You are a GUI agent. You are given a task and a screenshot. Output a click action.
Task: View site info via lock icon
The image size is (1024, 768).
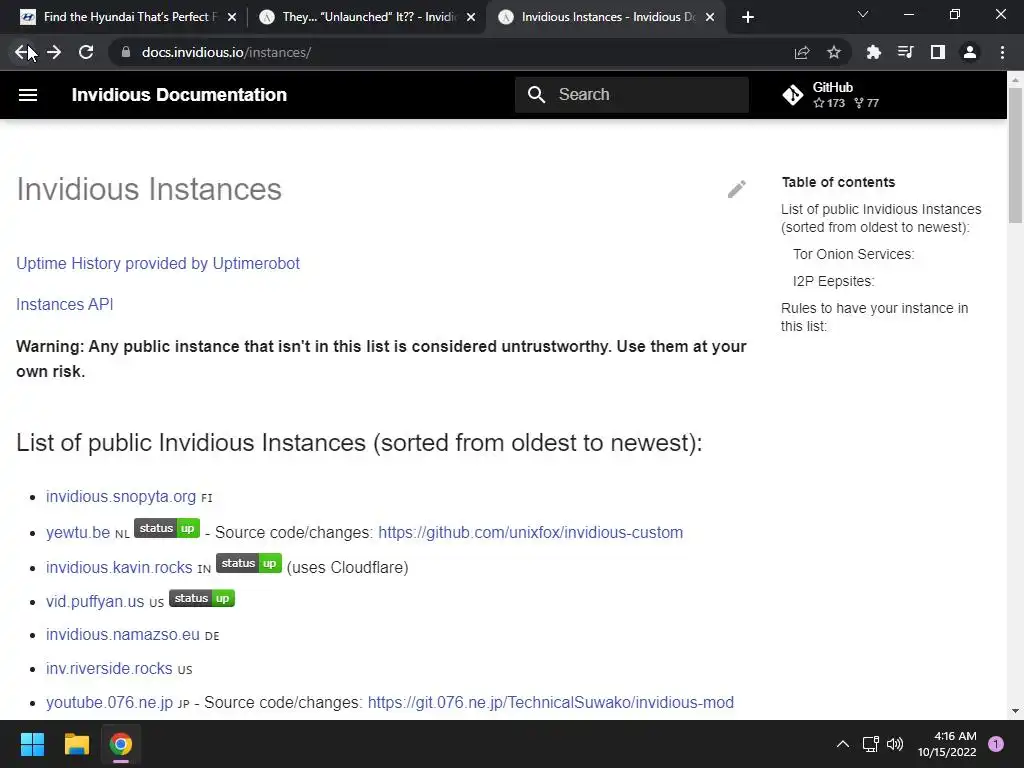[126, 52]
